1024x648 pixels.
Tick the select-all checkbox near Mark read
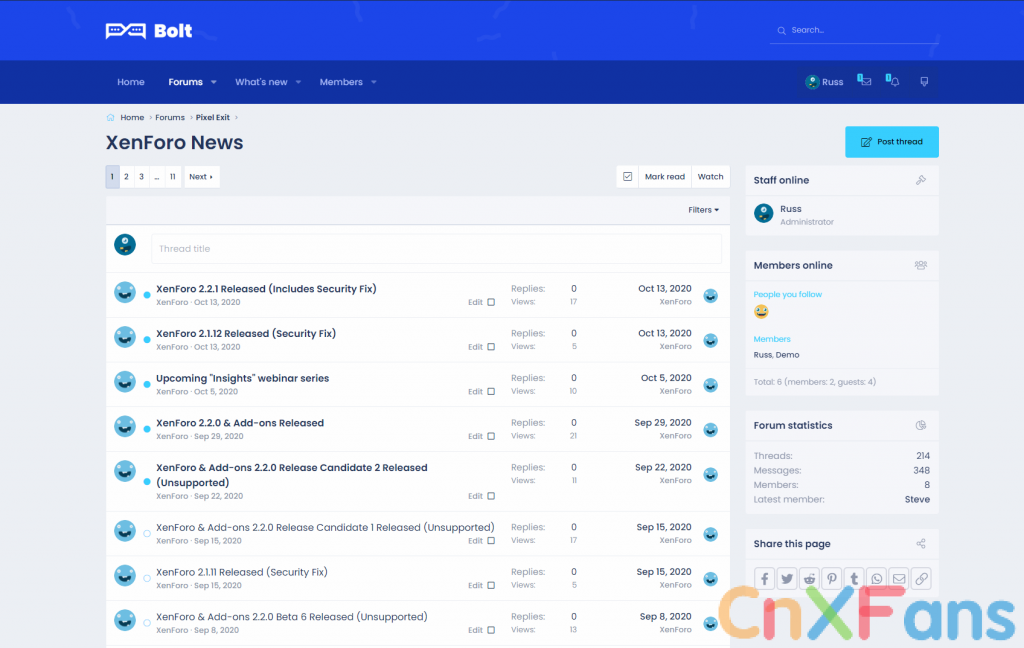coord(628,176)
